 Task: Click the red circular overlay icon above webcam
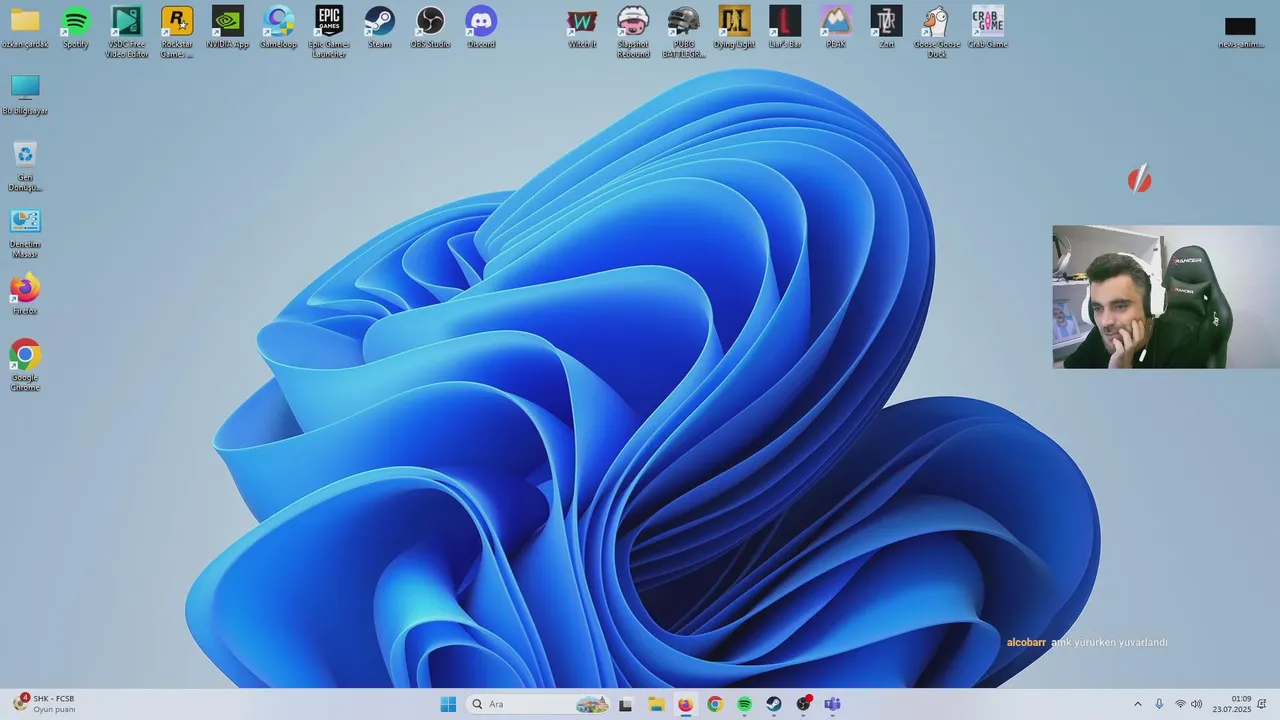coord(1140,180)
